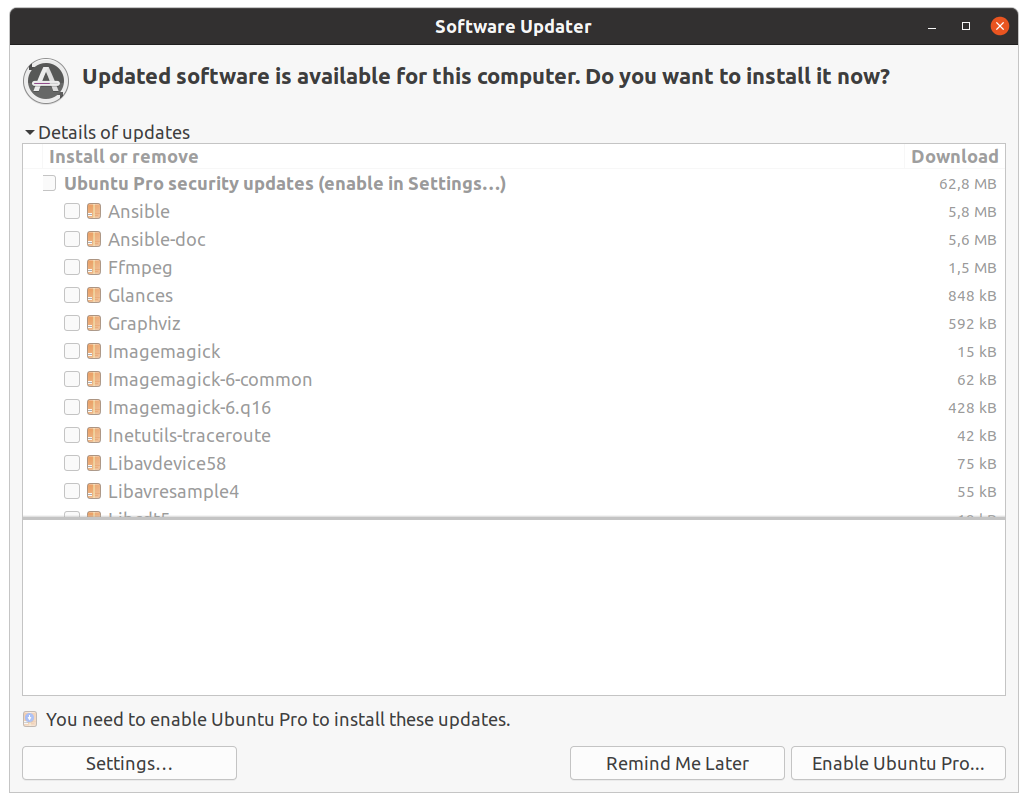Image resolution: width=1028 pixels, height=802 pixels.
Task: Click the 62 kB size value
Action: point(977,380)
